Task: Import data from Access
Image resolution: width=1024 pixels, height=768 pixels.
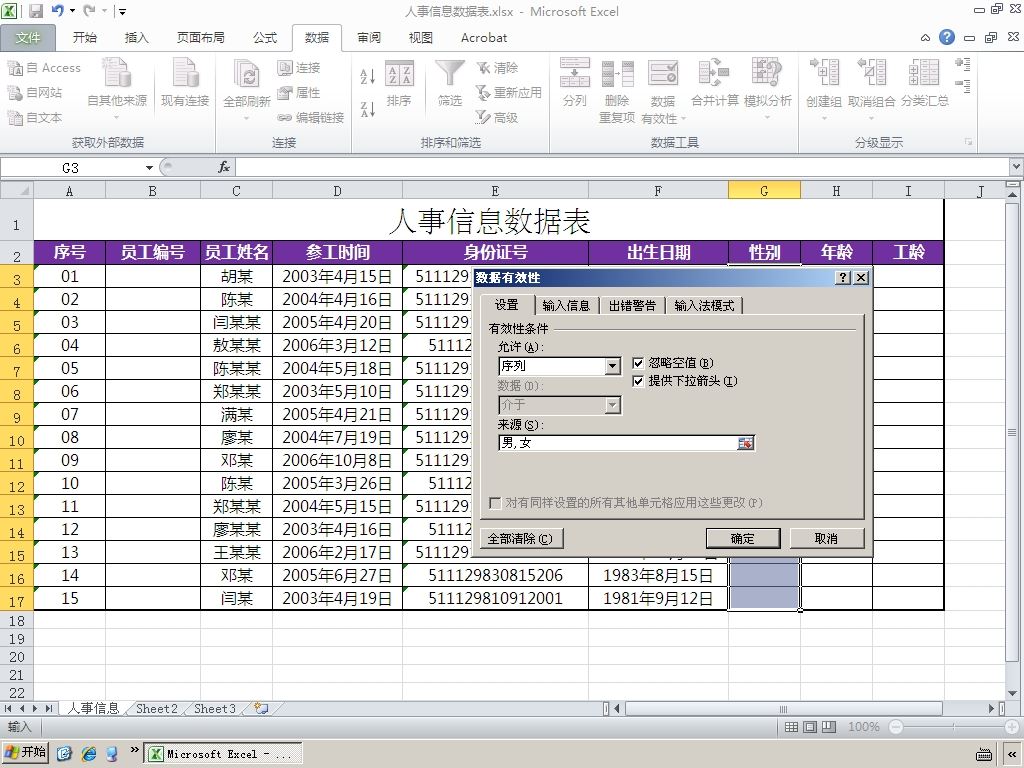Action: coord(44,68)
